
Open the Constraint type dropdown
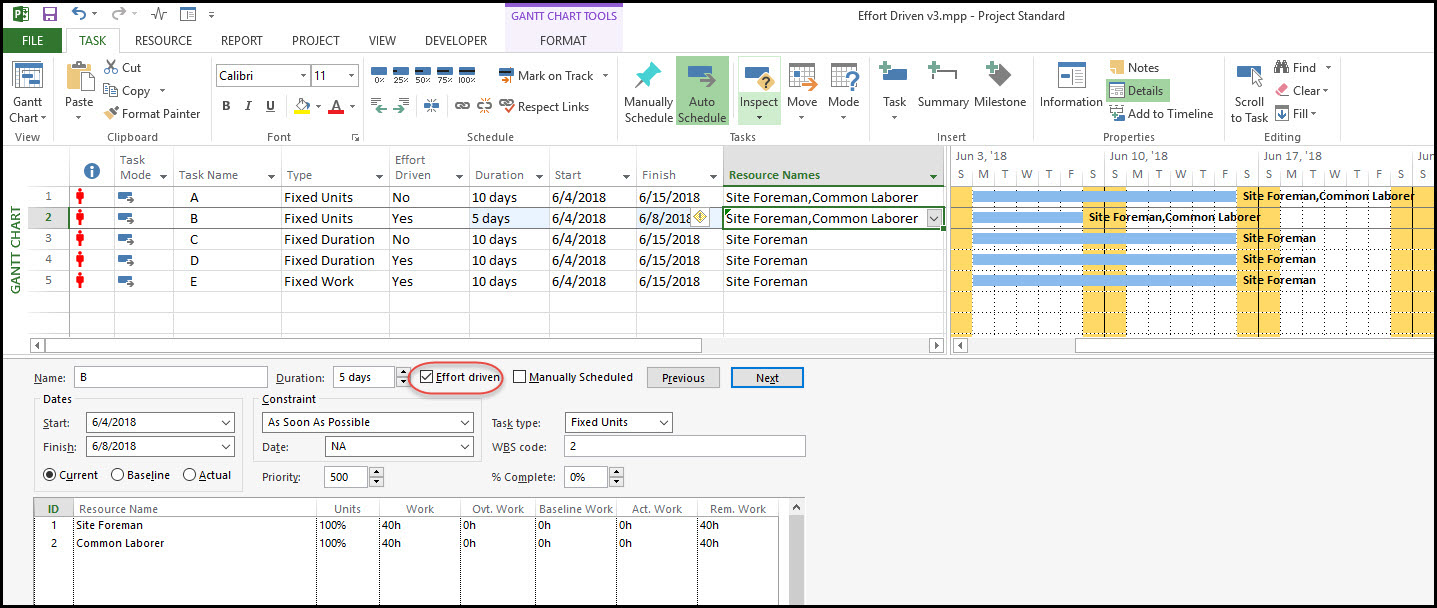coord(465,422)
